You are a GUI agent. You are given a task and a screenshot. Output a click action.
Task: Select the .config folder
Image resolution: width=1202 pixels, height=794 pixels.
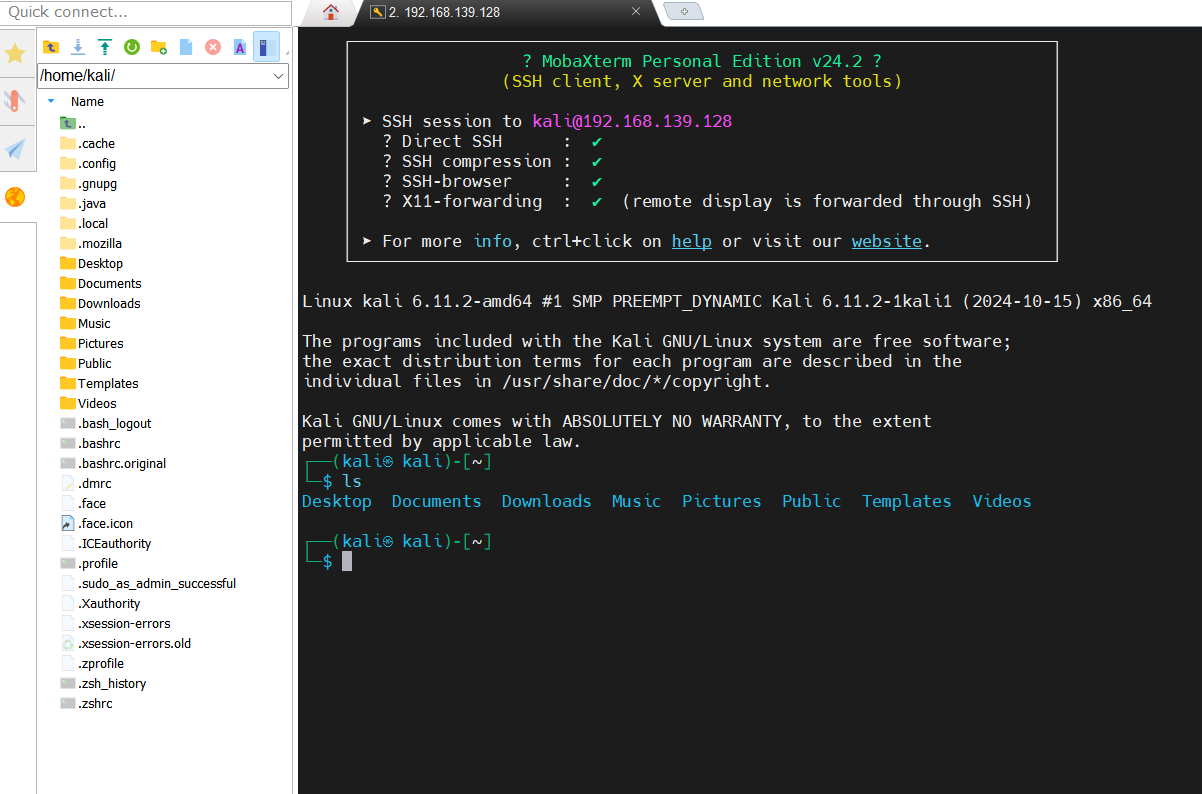[x=88, y=164]
